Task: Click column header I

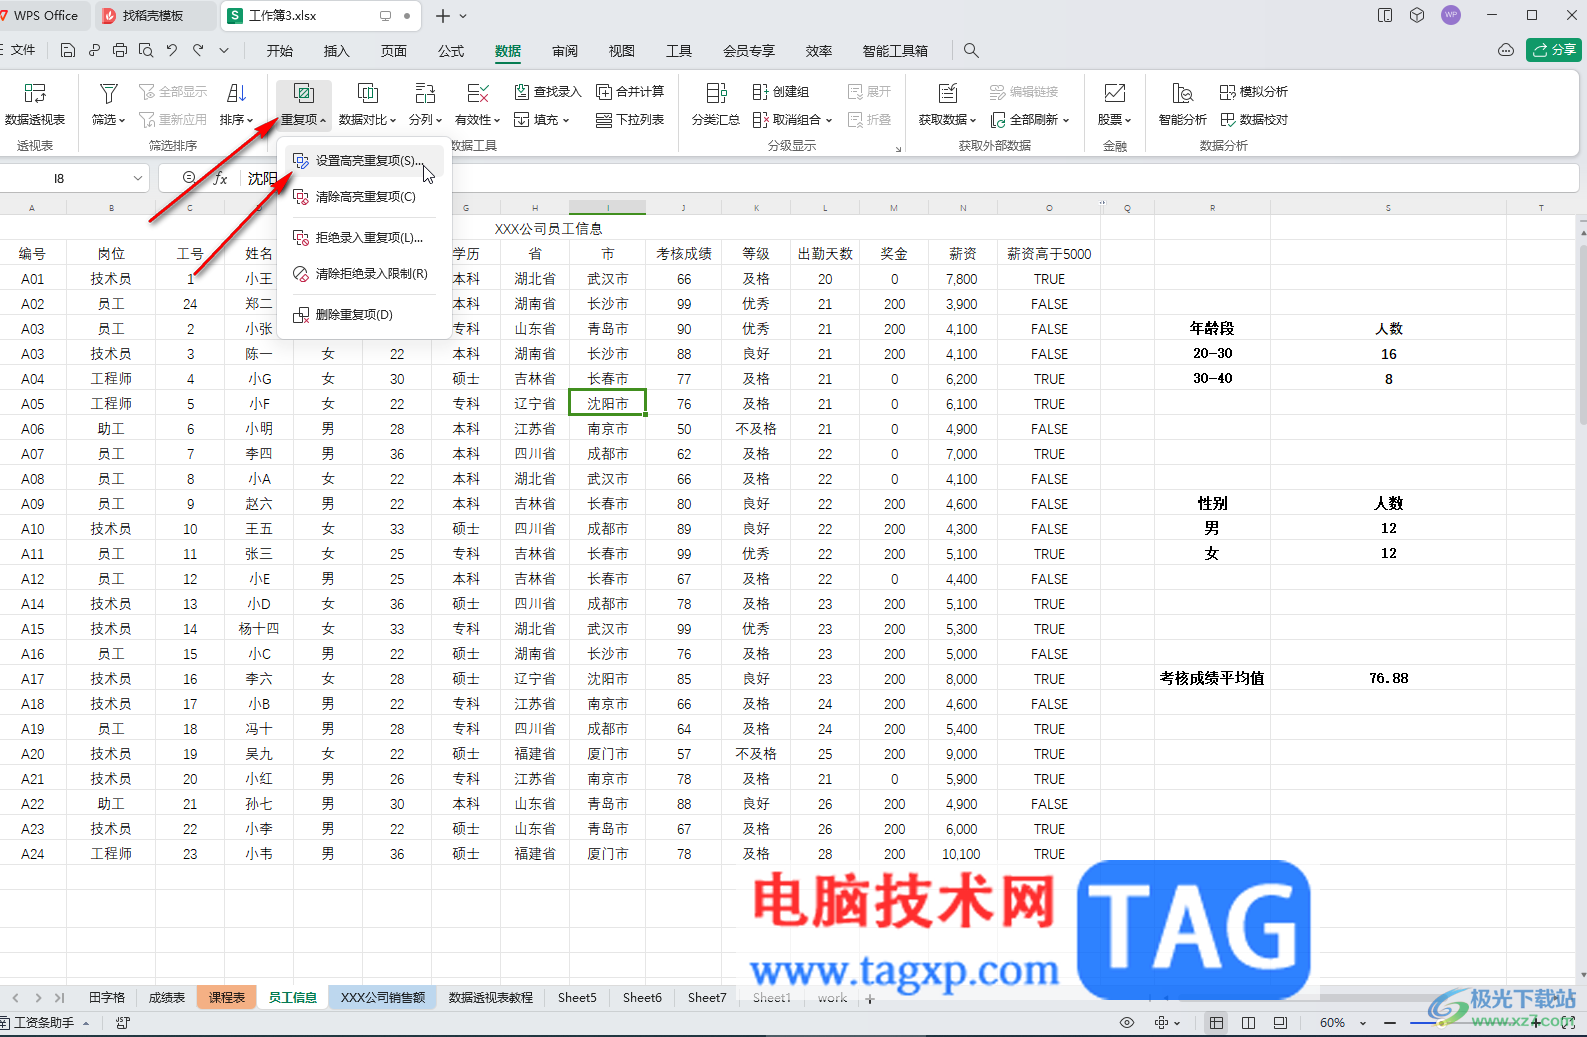Action: [608, 208]
